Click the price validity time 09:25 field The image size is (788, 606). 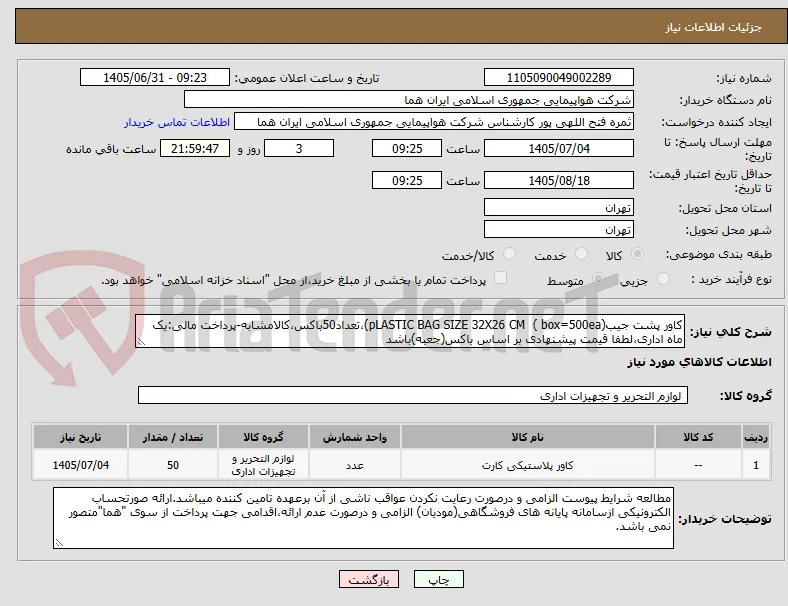pyautogui.click(x=407, y=180)
